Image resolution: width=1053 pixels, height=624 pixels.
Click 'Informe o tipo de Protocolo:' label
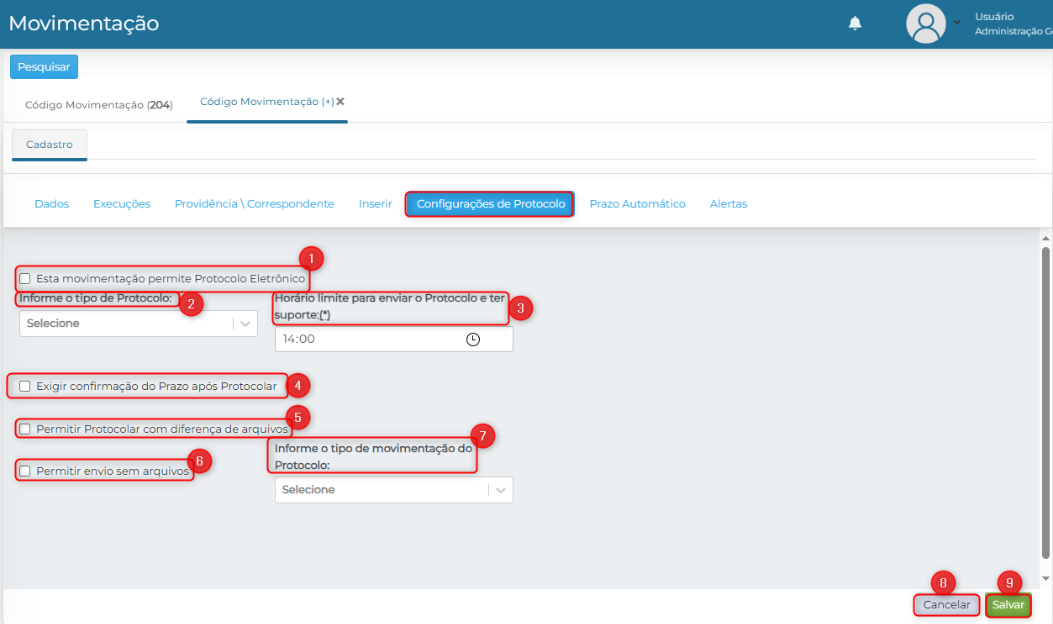tap(96, 298)
